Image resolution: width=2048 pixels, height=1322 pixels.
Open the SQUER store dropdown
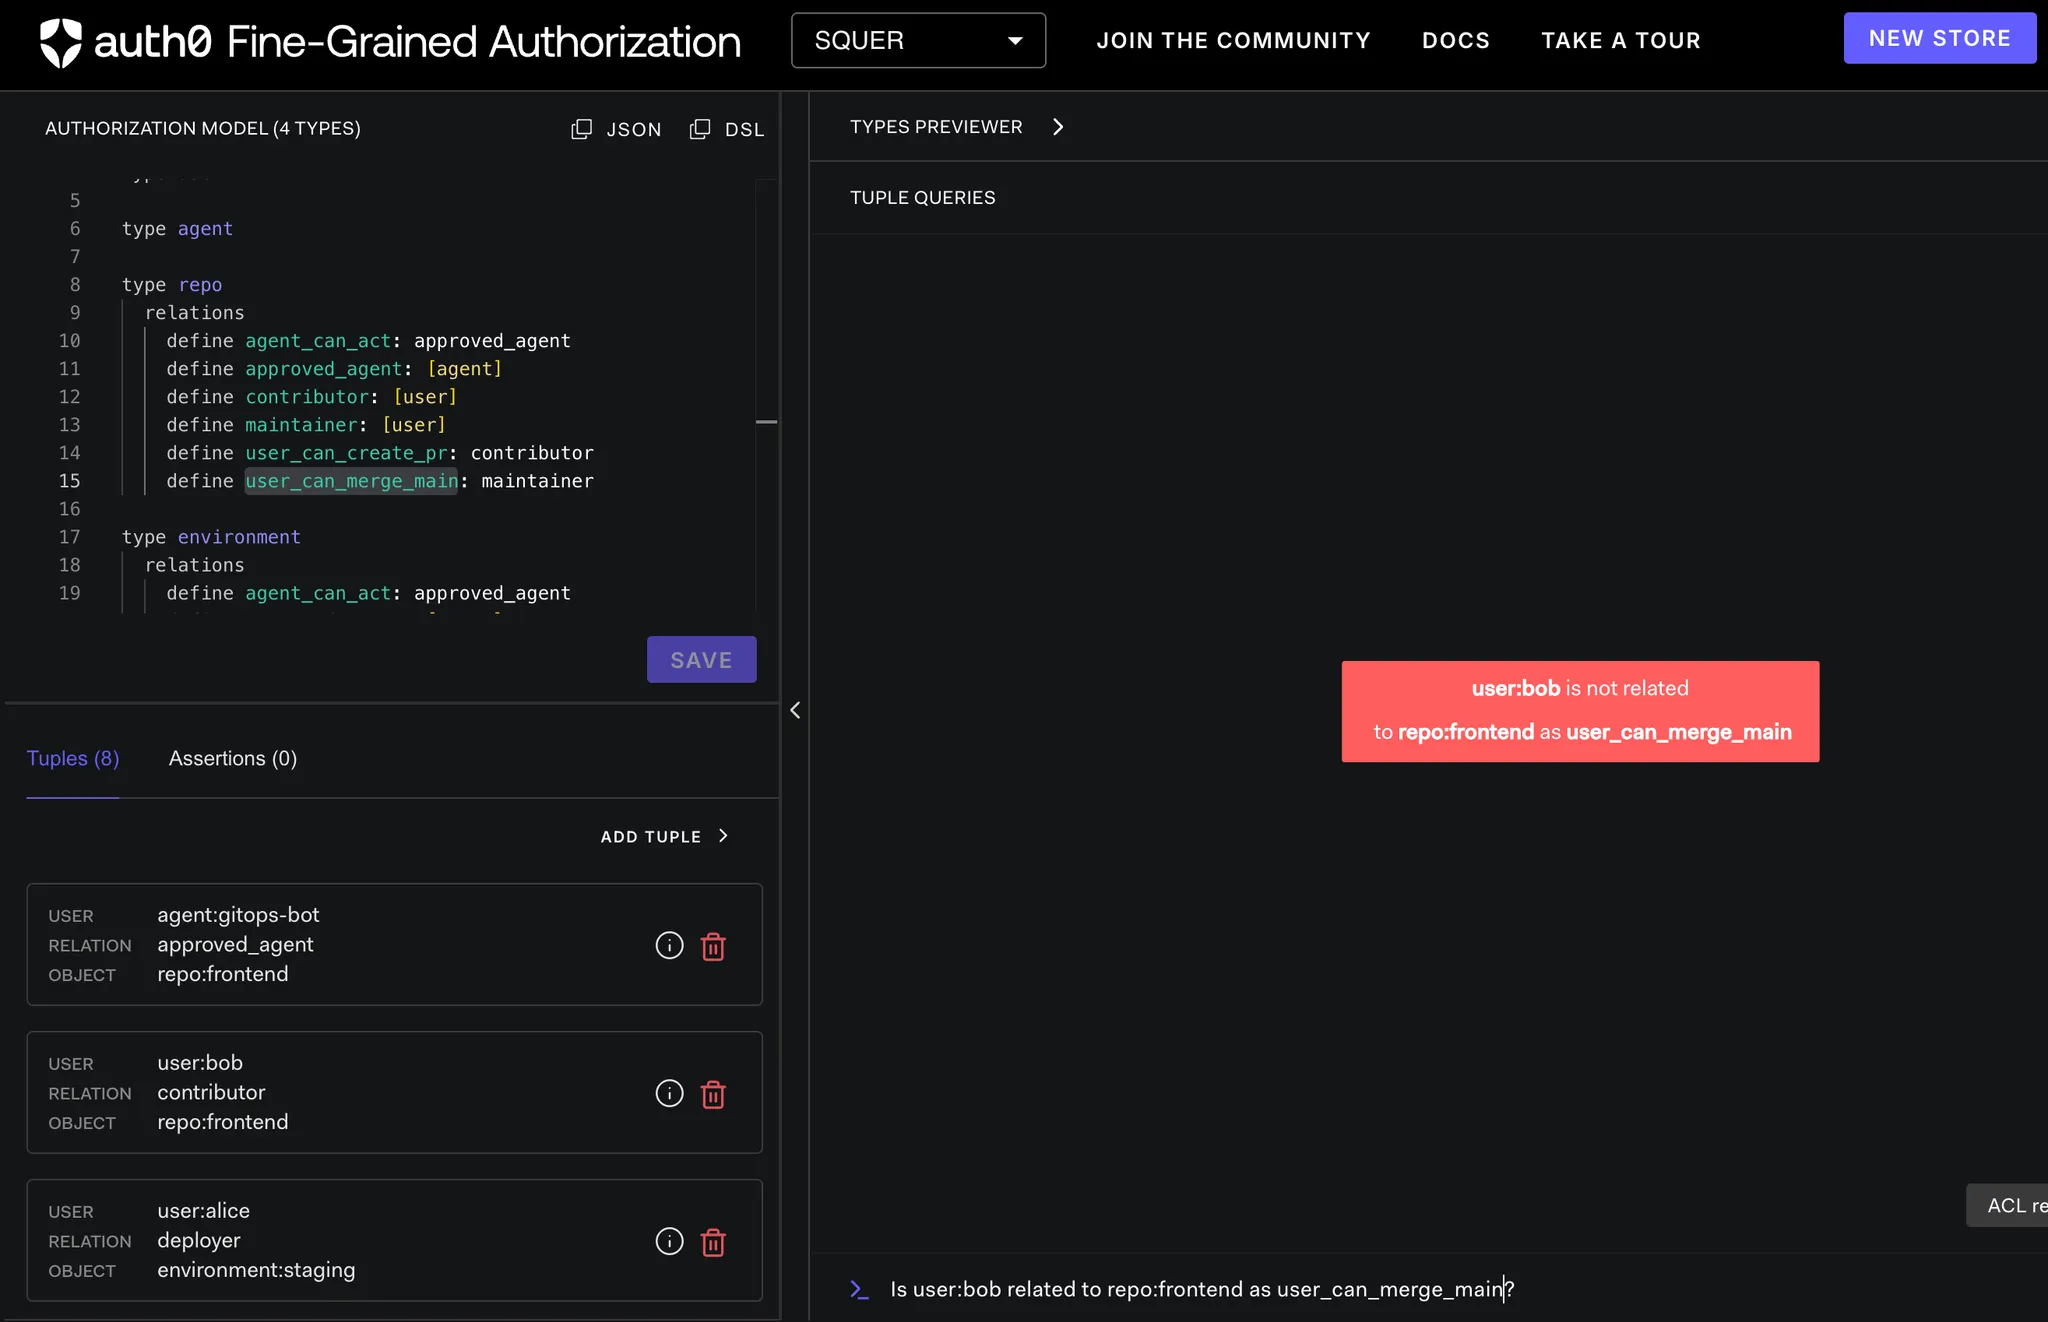point(918,40)
